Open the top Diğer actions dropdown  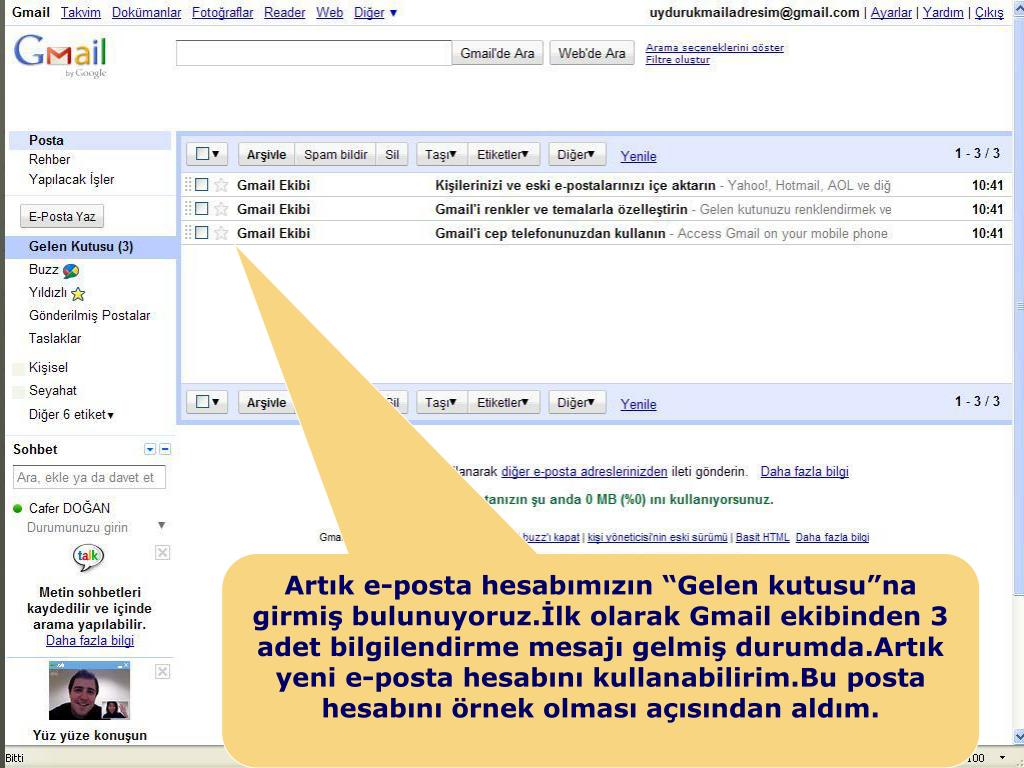577,155
